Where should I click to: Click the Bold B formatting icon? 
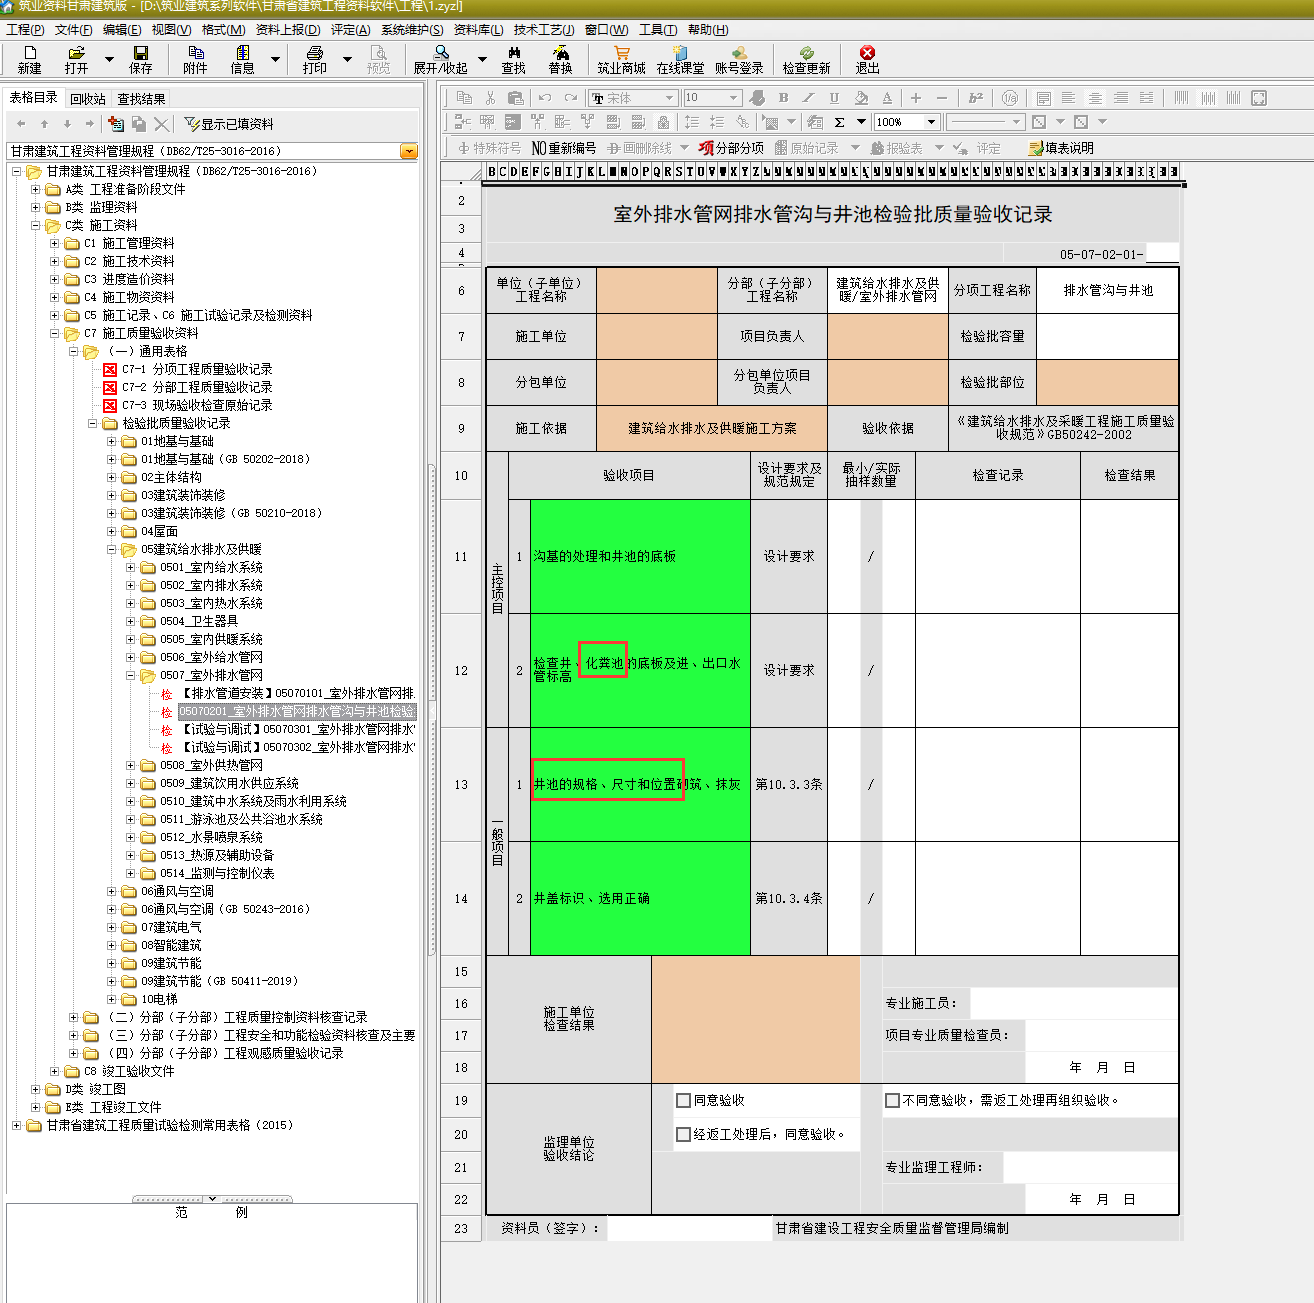click(x=783, y=98)
